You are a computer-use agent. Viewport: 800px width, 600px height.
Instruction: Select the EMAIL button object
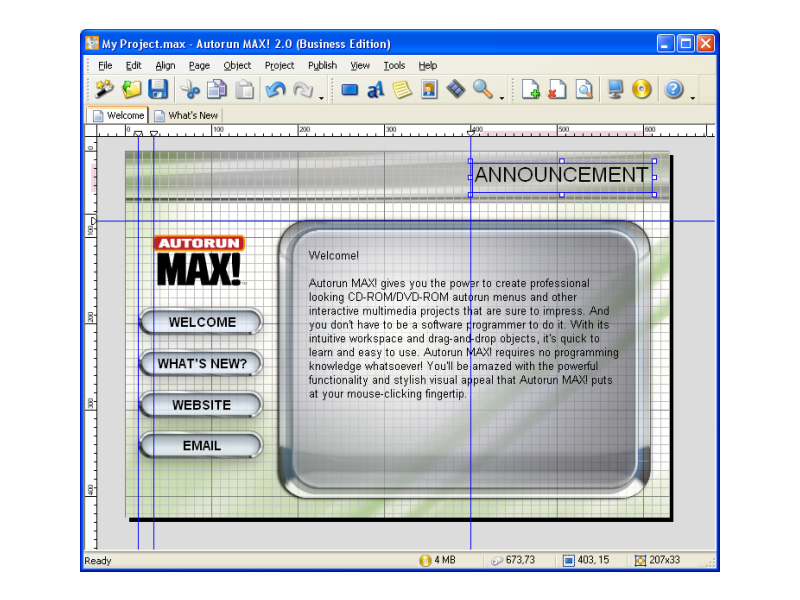tap(202, 445)
